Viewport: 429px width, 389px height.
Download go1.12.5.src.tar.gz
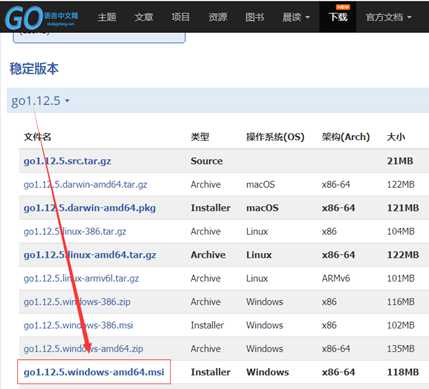pos(67,161)
